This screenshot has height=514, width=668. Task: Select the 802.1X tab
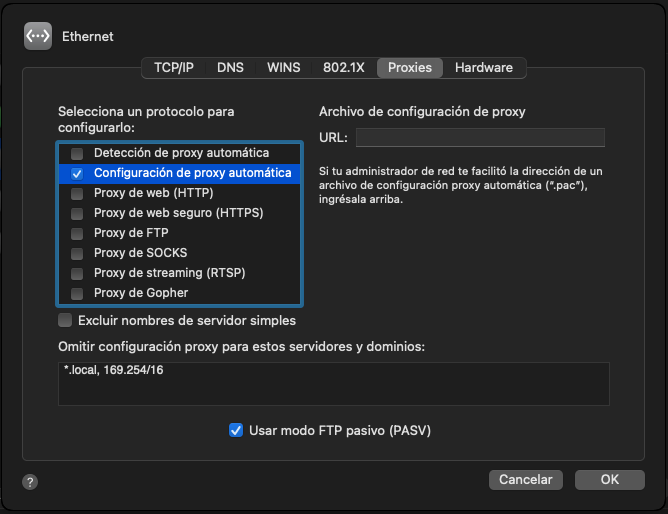click(x=343, y=68)
